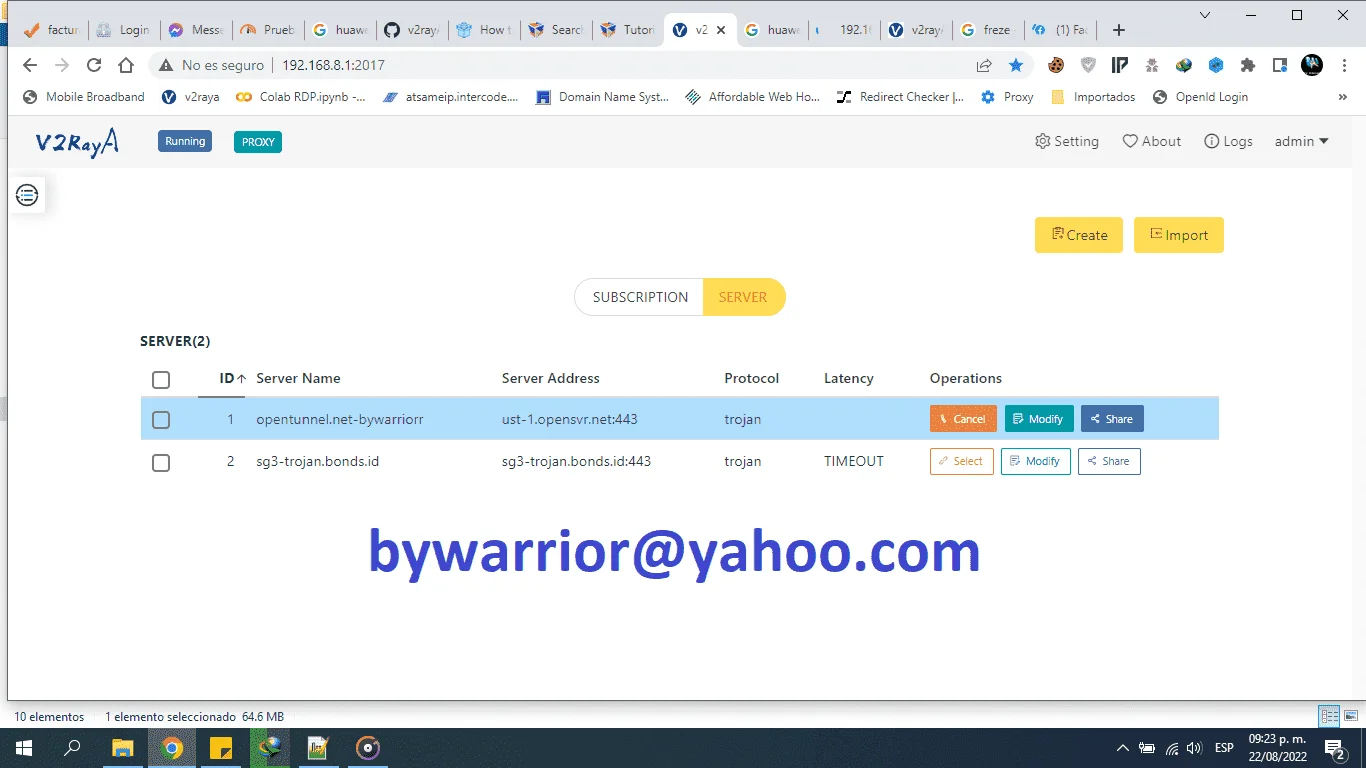Switch to the Login browser tab

(x=124, y=30)
